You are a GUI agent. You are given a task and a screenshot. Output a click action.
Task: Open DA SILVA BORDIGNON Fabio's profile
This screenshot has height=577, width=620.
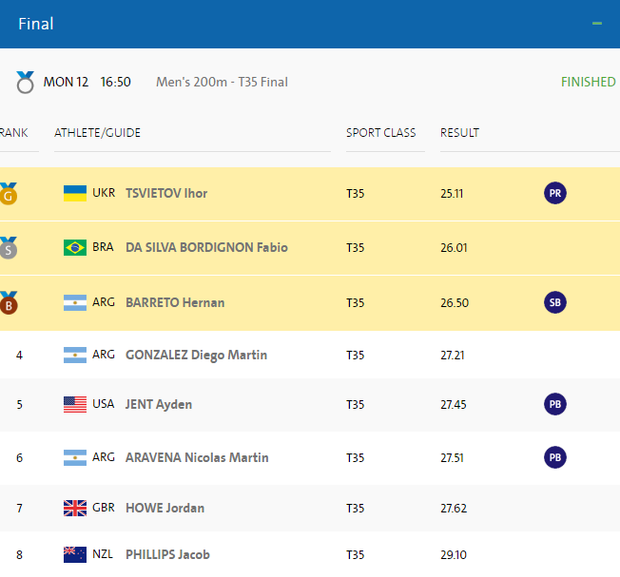[x=206, y=248]
